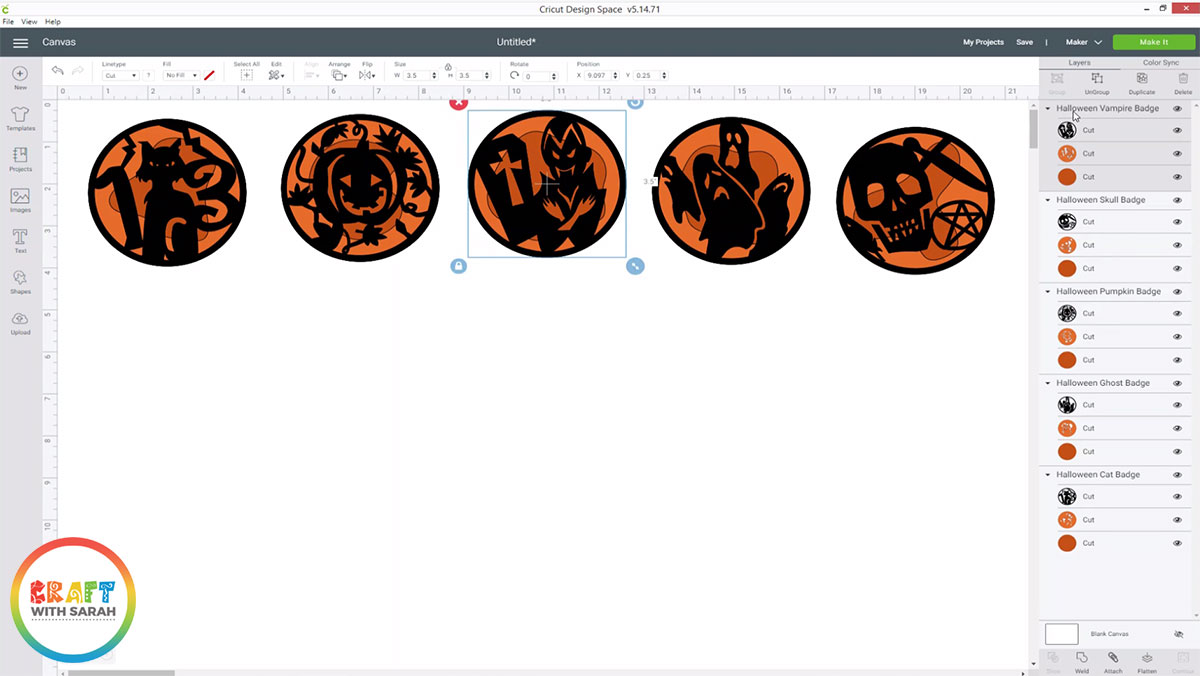Viewport: 1200px width, 676px height.
Task: Open the Linetype dropdown
Action: (120, 75)
